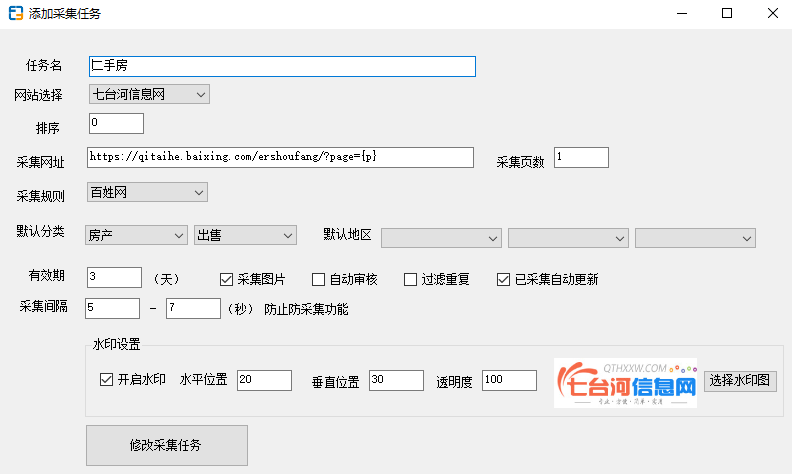The image size is (792, 474).
Task: Toggle the 采集图片 checkbox
Action: pyautogui.click(x=226, y=279)
